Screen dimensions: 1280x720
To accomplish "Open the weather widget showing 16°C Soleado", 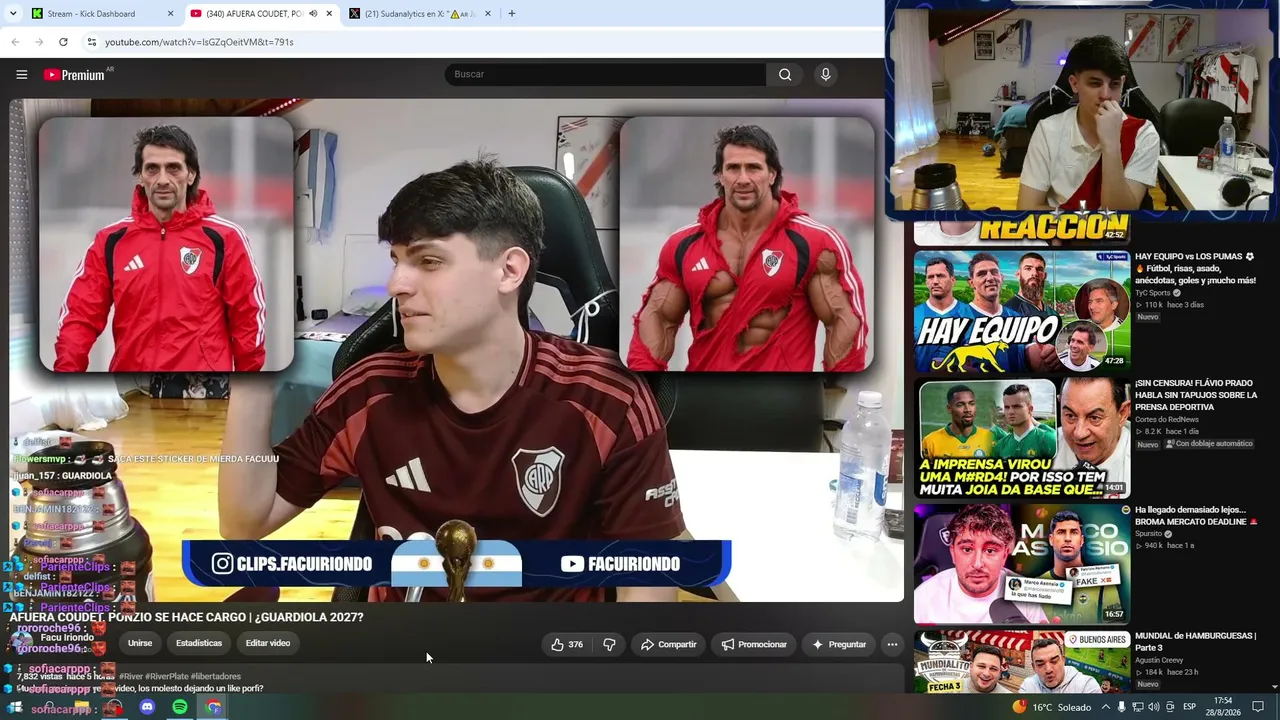I will (x=1052, y=707).
